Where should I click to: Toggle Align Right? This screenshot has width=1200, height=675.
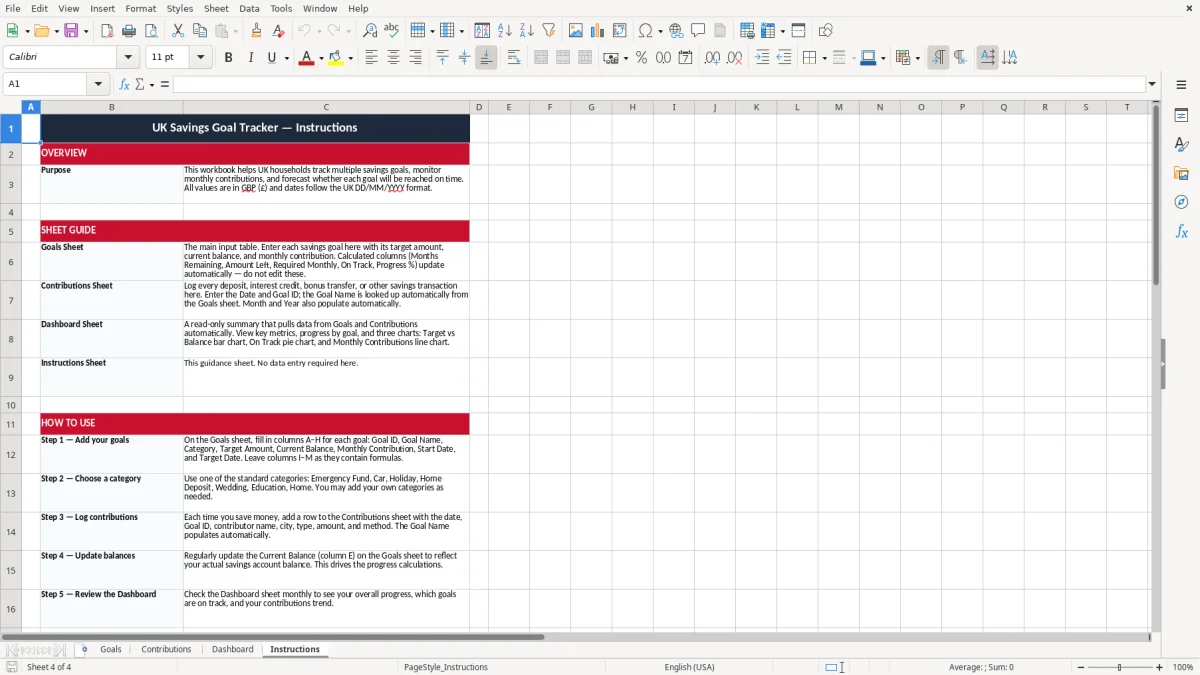pyautogui.click(x=415, y=58)
